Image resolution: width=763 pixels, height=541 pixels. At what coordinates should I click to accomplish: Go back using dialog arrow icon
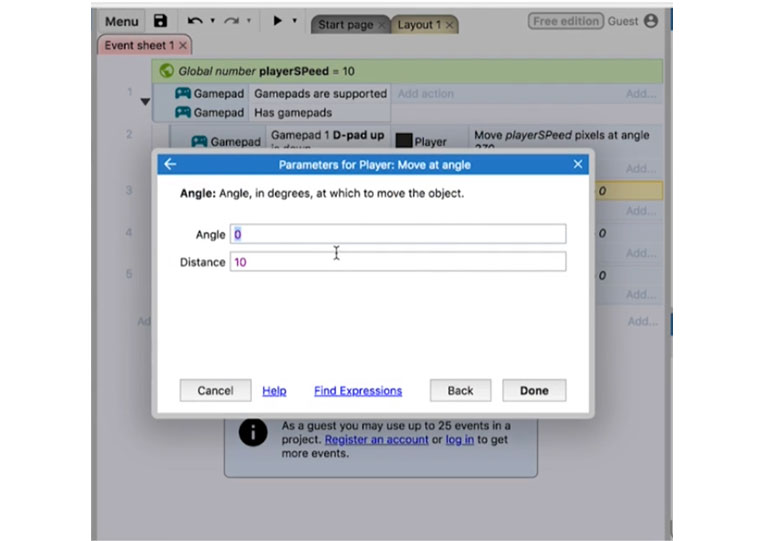[x=170, y=164]
